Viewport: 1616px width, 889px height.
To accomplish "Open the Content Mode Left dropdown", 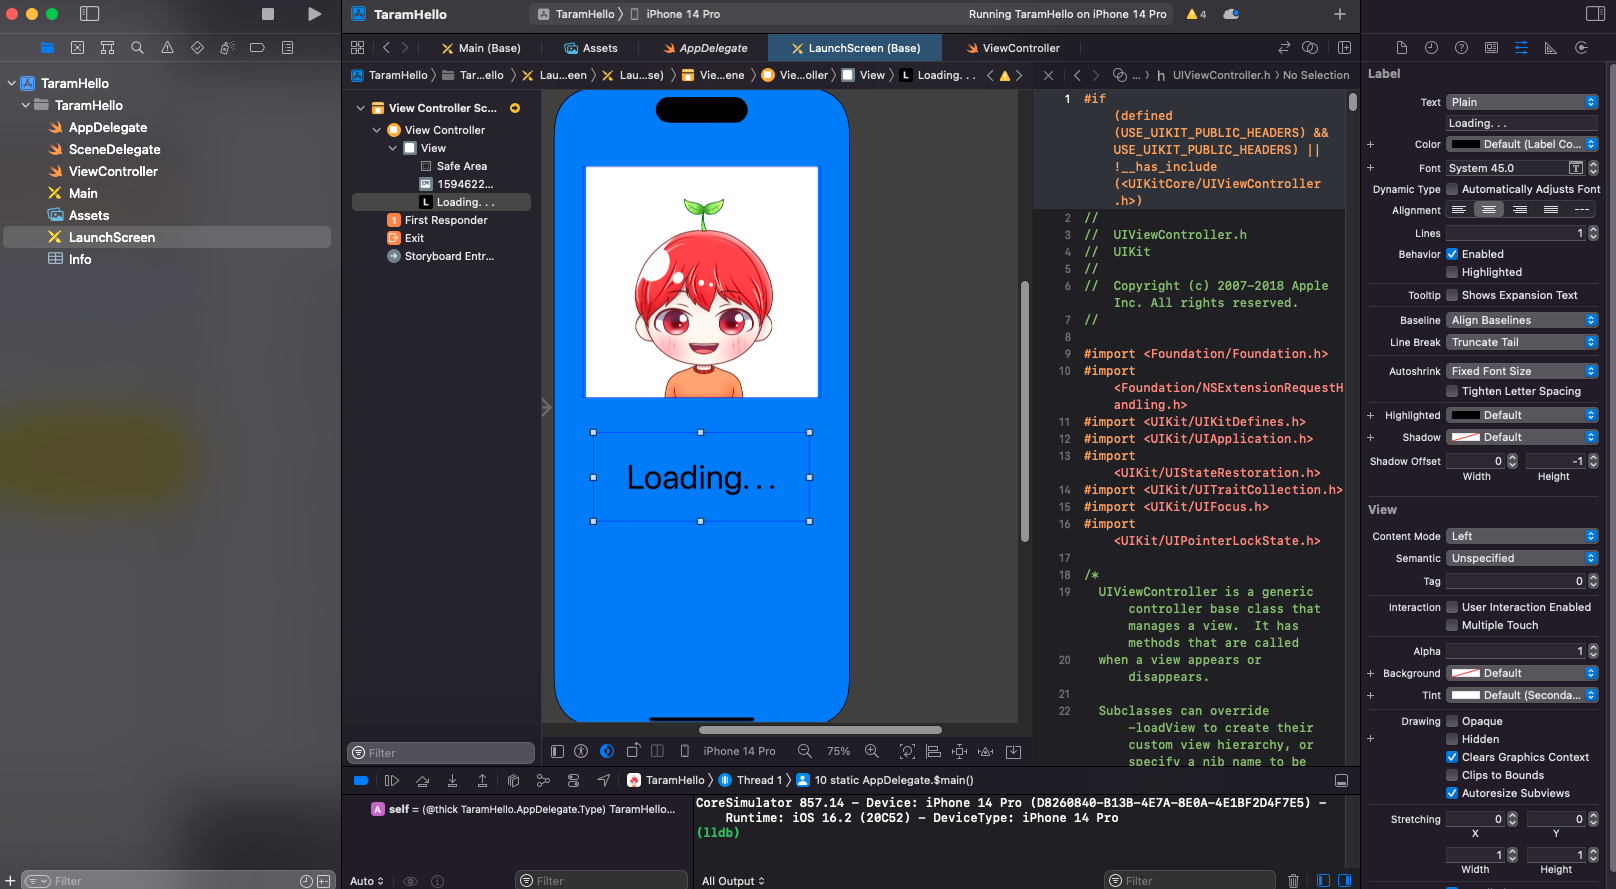I will 1522,536.
